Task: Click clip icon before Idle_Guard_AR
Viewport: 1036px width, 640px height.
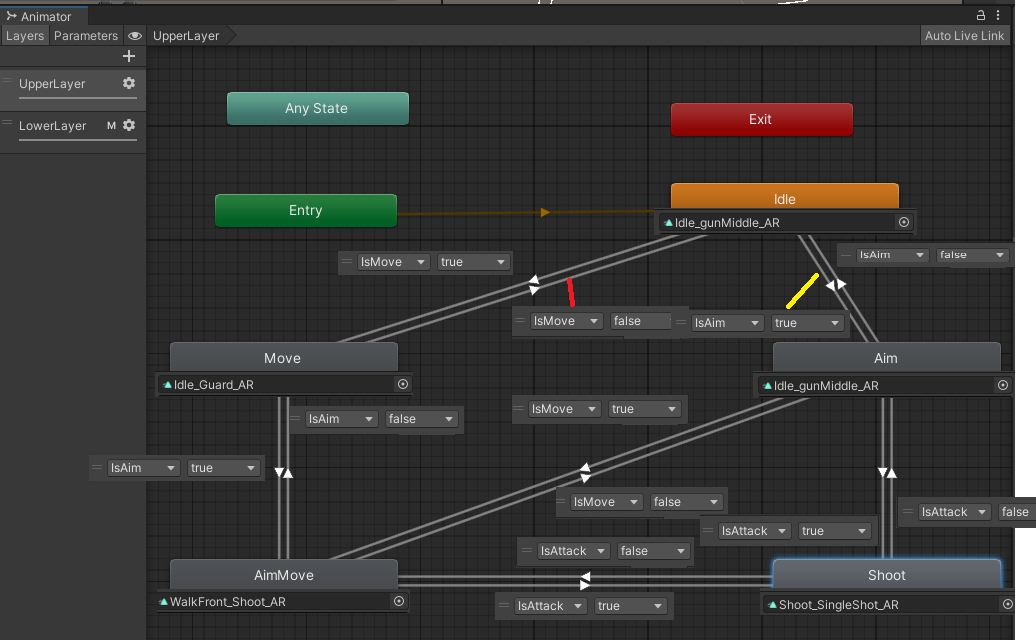Action: (x=167, y=384)
